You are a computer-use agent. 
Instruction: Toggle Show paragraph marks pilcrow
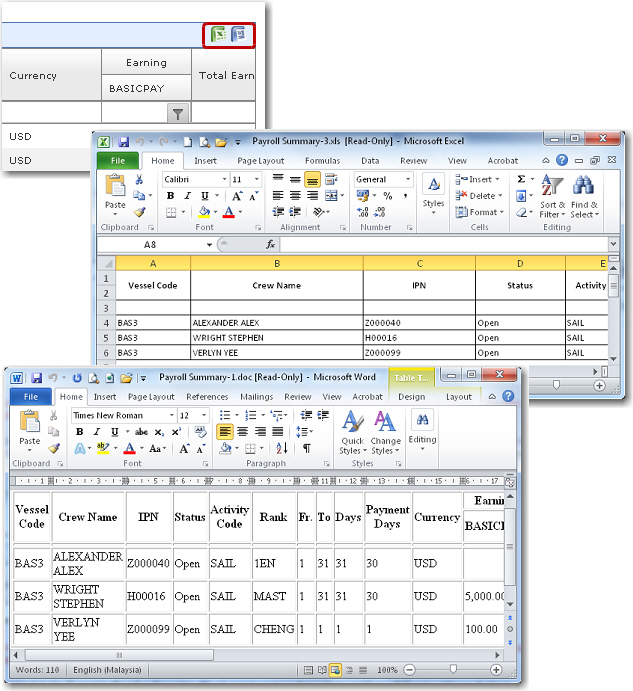tap(306, 449)
